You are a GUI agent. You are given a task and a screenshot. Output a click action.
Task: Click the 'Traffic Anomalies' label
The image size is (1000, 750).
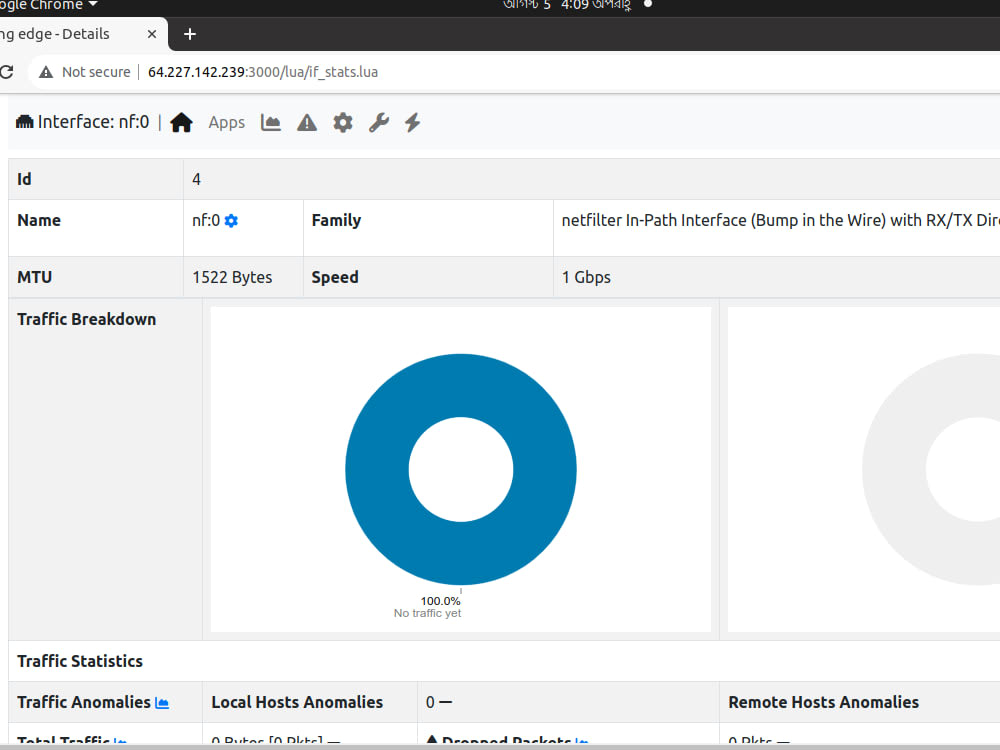click(x=84, y=702)
